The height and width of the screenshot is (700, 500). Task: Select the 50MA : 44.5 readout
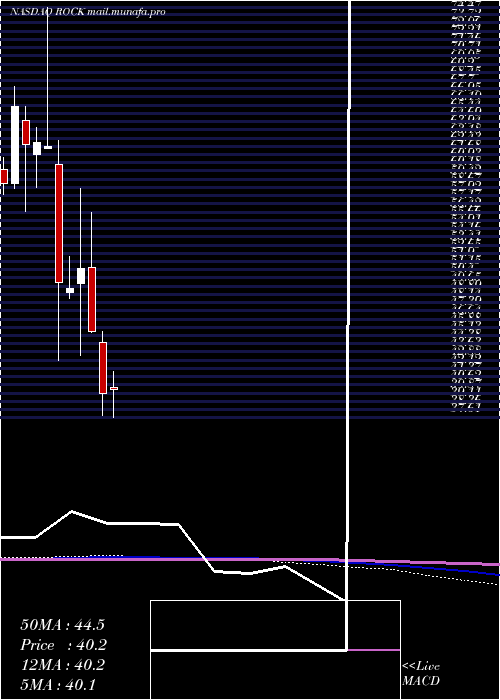point(62,625)
